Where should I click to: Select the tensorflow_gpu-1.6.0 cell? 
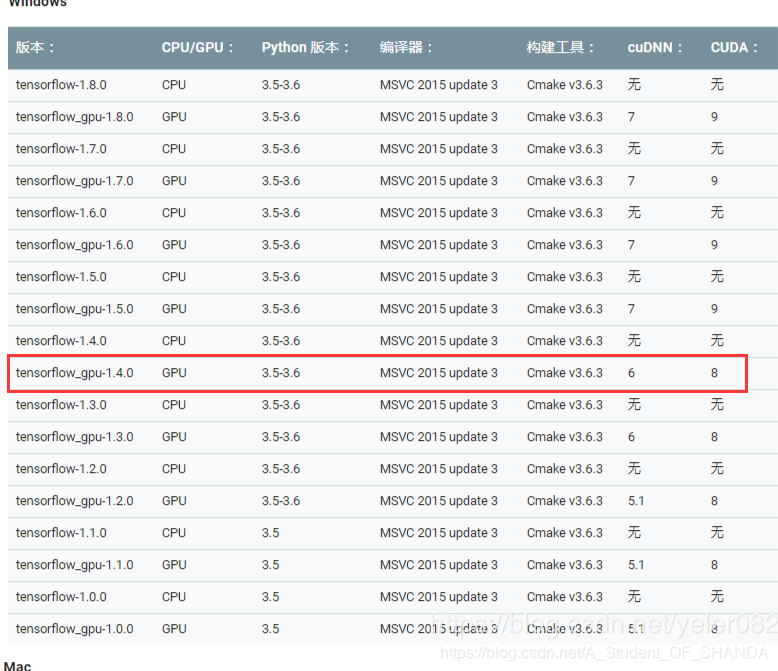pyautogui.click(x=74, y=245)
